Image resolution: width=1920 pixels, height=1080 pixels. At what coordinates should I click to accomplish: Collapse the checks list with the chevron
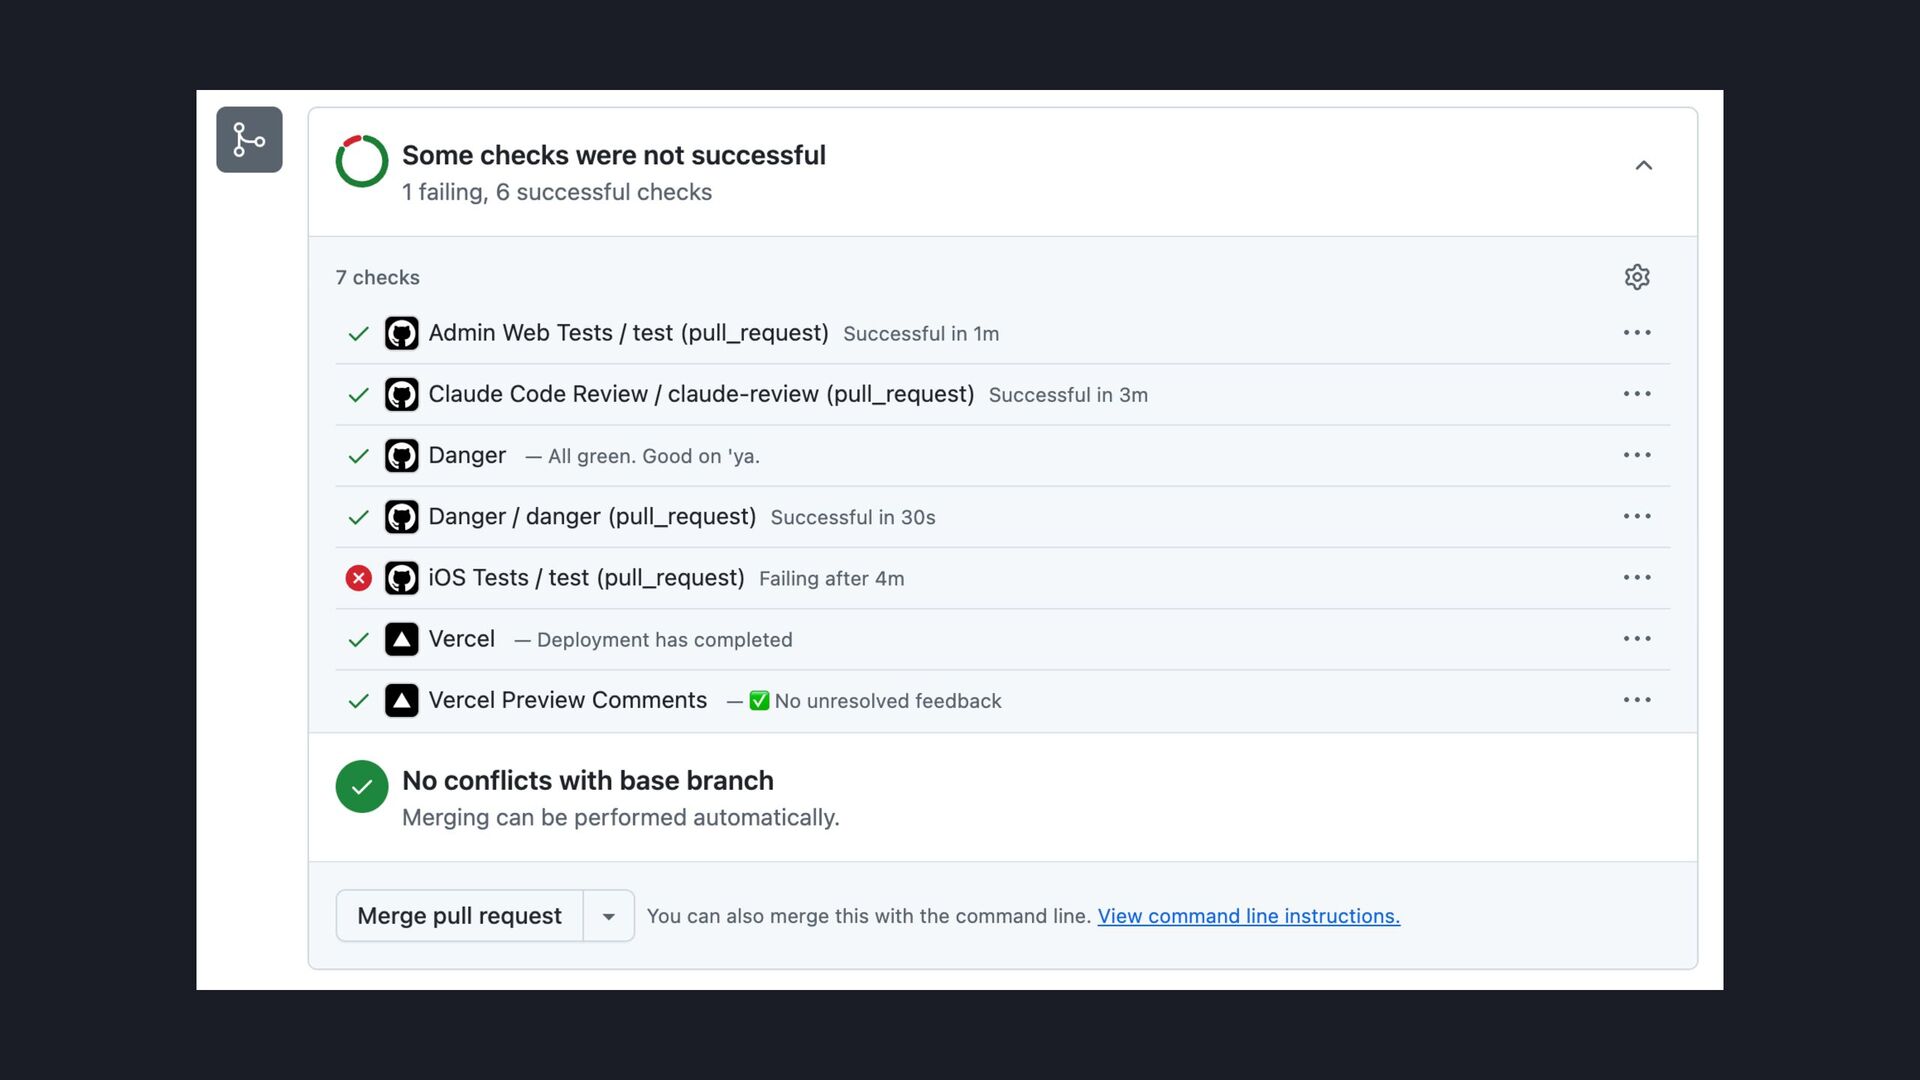coord(1643,165)
